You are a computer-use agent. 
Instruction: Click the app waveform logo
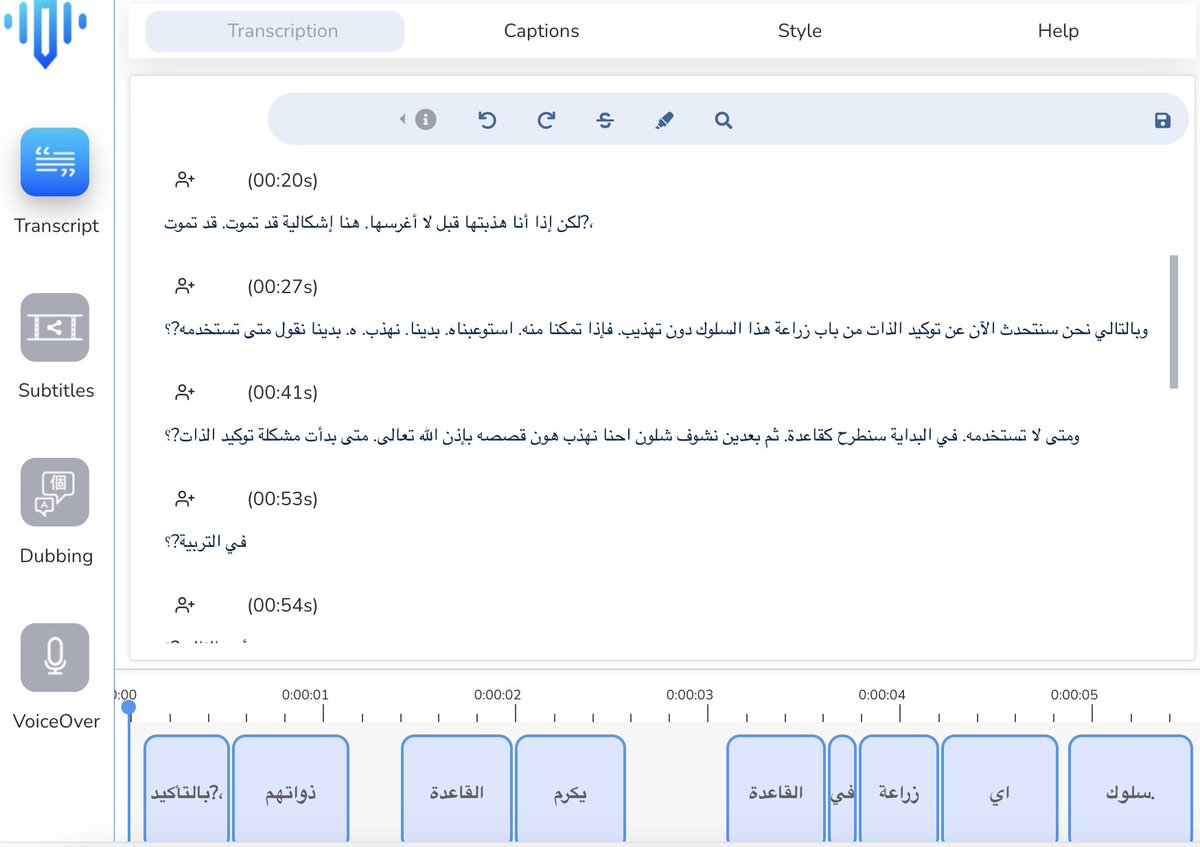coord(44,33)
